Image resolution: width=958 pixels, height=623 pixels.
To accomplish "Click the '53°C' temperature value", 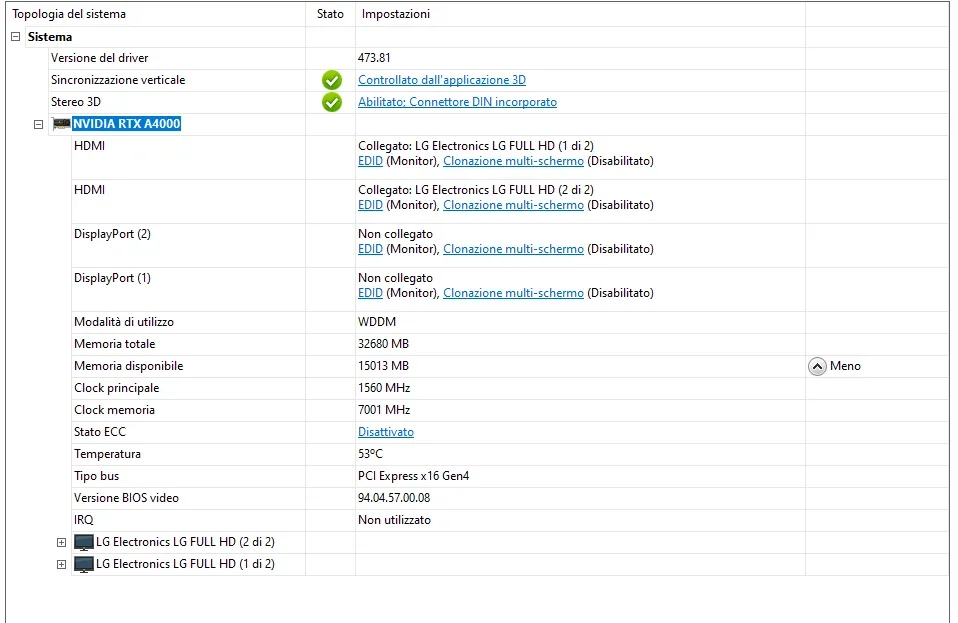I will click(370, 454).
